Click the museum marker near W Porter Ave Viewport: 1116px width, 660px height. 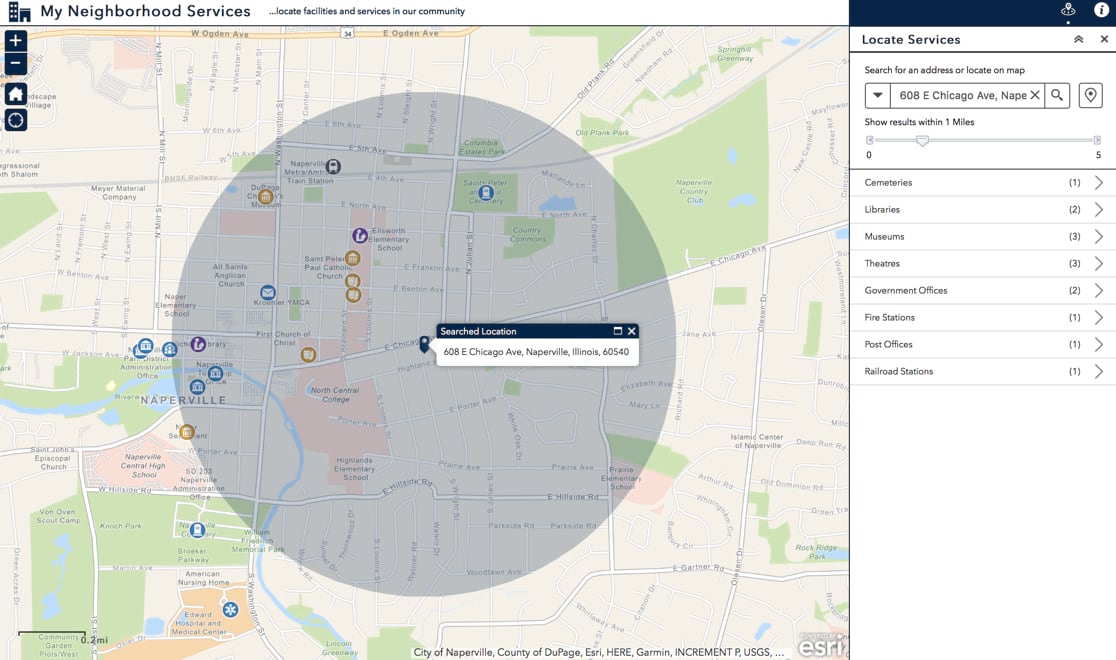point(186,431)
